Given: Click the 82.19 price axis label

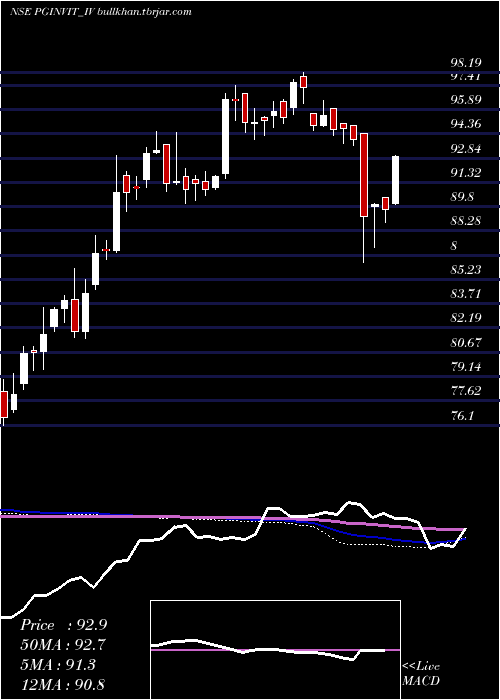Looking at the screenshot, I should 467,318.
